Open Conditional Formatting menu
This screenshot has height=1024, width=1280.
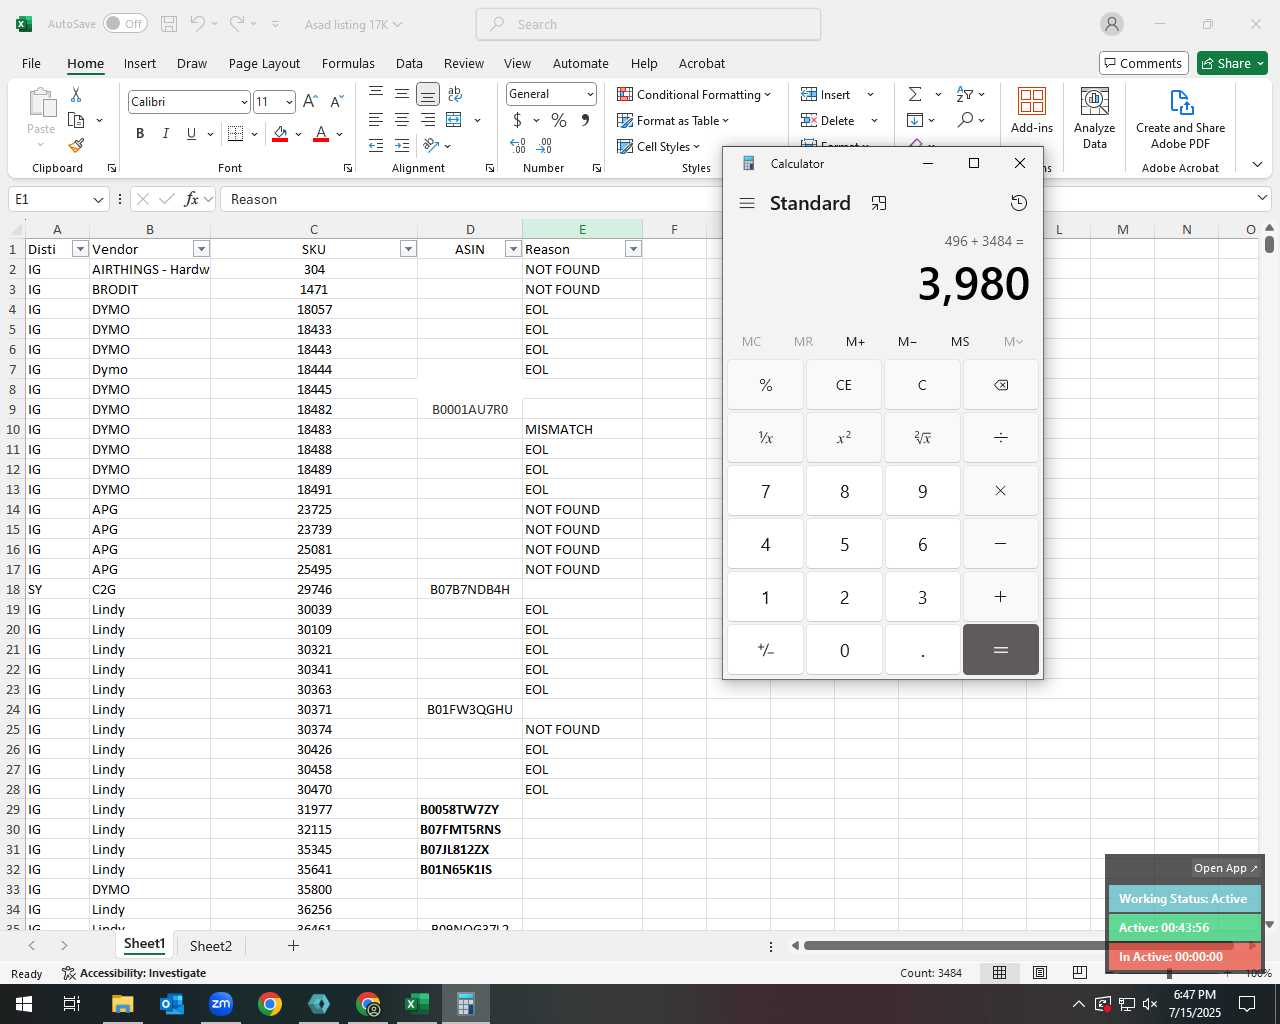(694, 94)
